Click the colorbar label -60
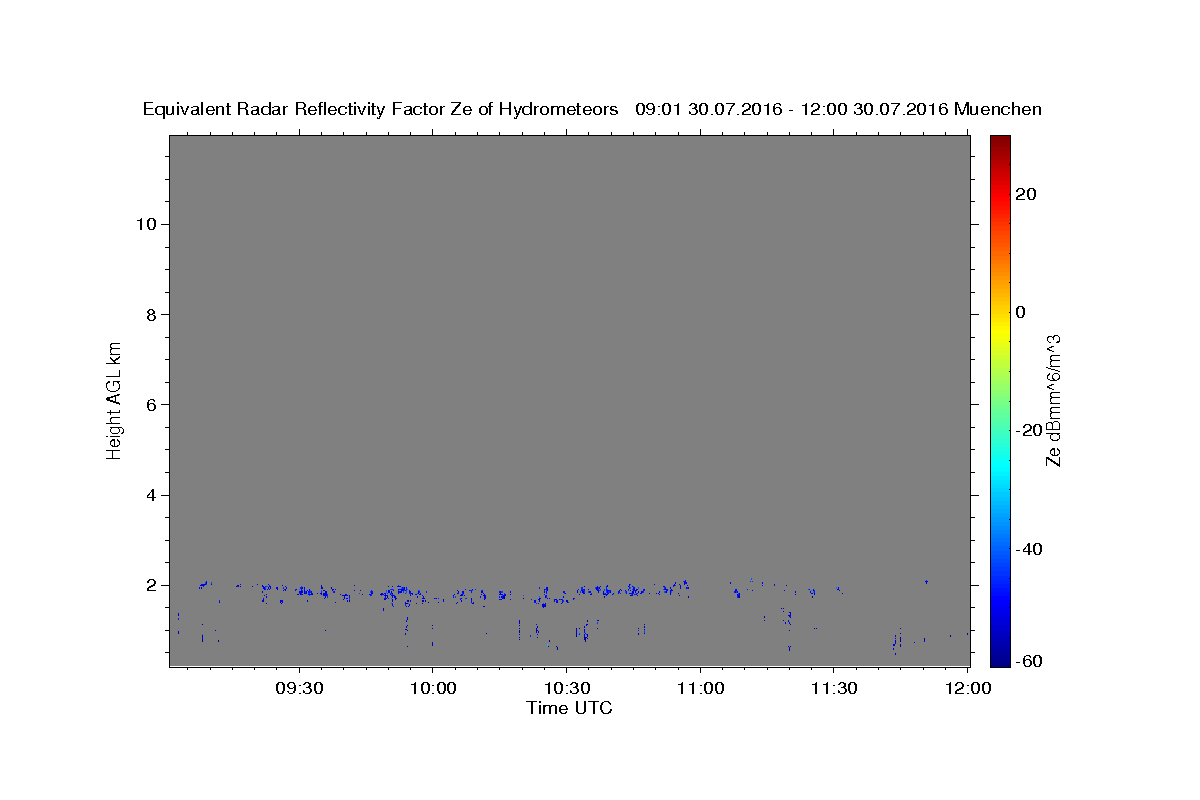 1028,662
